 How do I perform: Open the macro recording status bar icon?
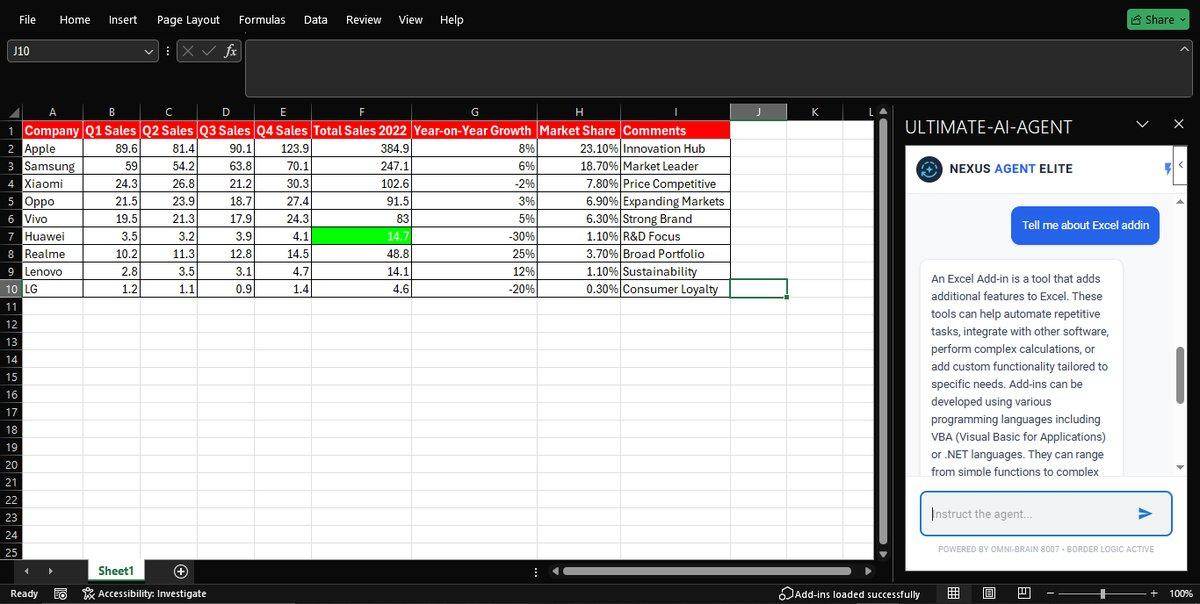60,594
